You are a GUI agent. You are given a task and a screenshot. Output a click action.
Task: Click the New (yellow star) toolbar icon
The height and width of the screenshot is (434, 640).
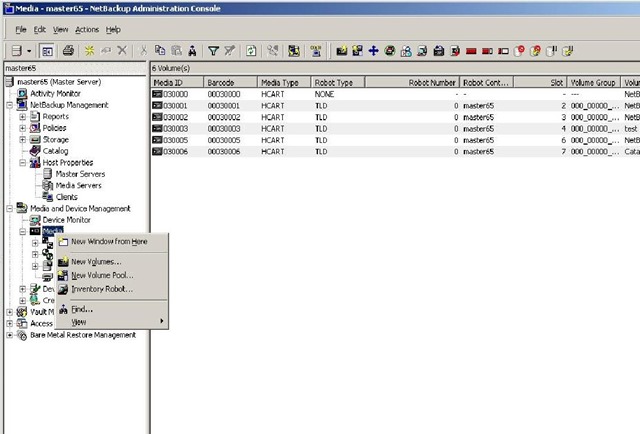point(89,51)
